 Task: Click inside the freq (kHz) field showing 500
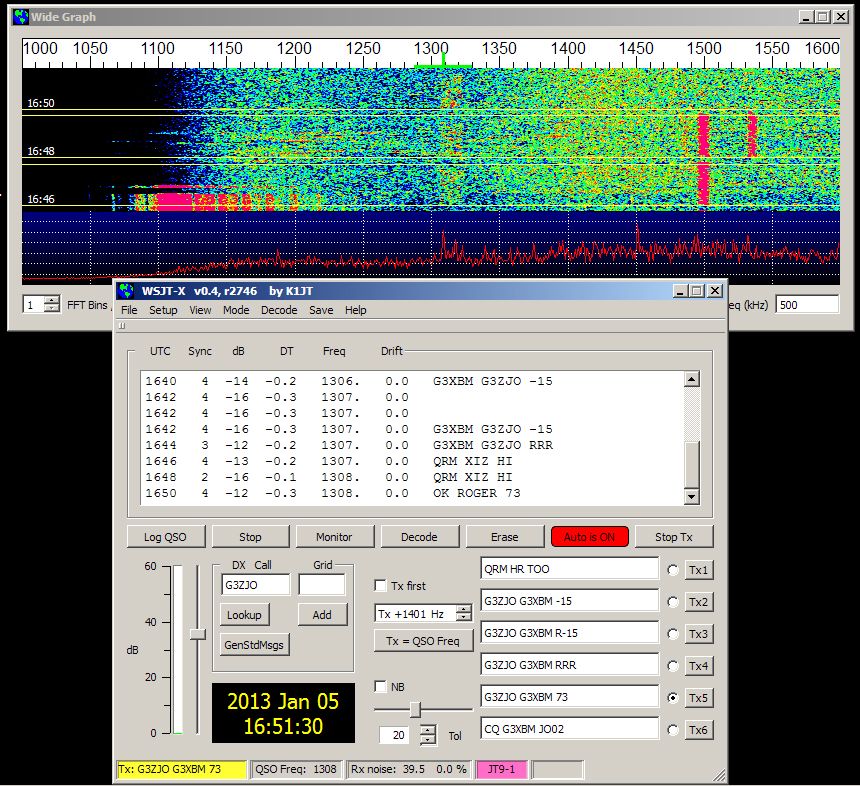(807, 303)
